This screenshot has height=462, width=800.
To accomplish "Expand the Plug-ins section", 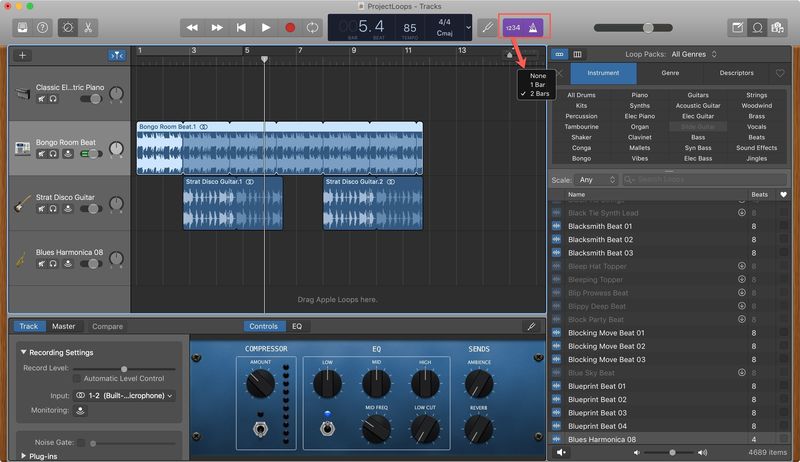I will click(x=23, y=456).
